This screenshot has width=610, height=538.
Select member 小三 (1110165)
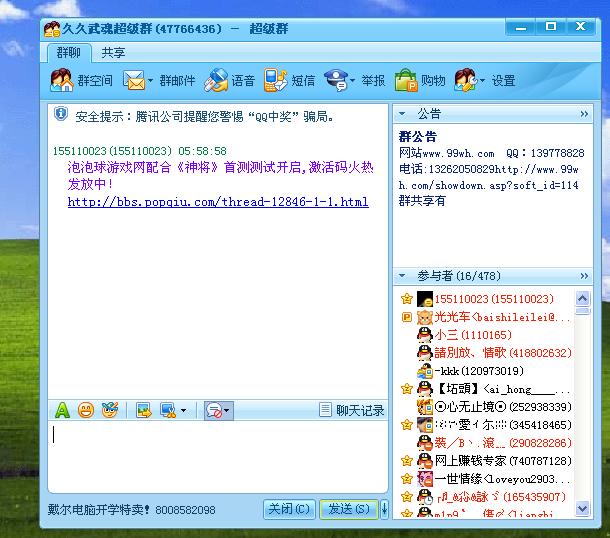point(484,335)
